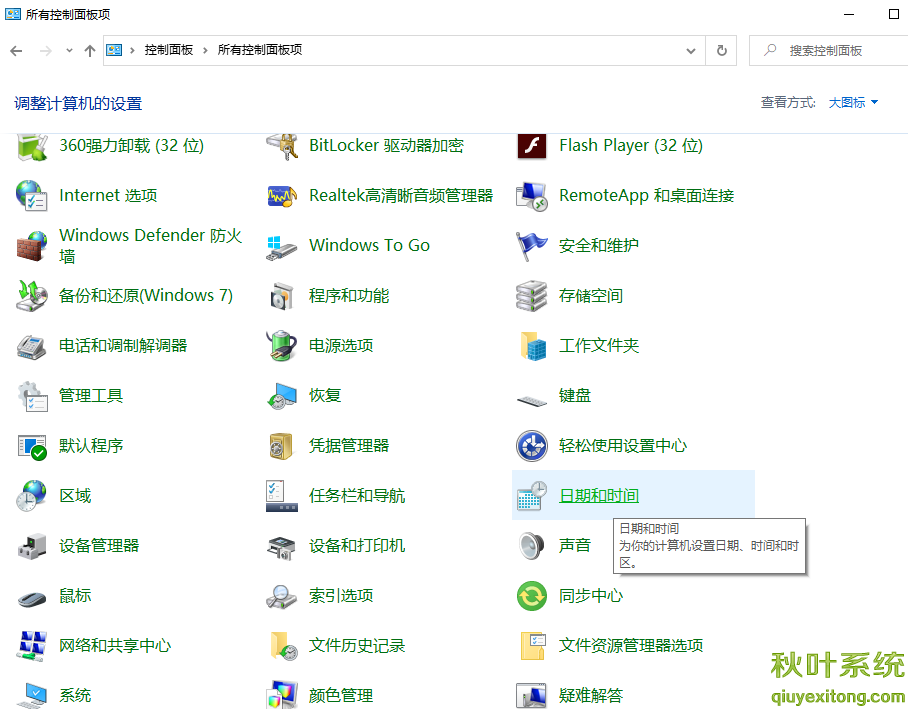The width and height of the screenshot is (908, 709).
Task: Click the 设备管理器 icon
Action: point(32,546)
